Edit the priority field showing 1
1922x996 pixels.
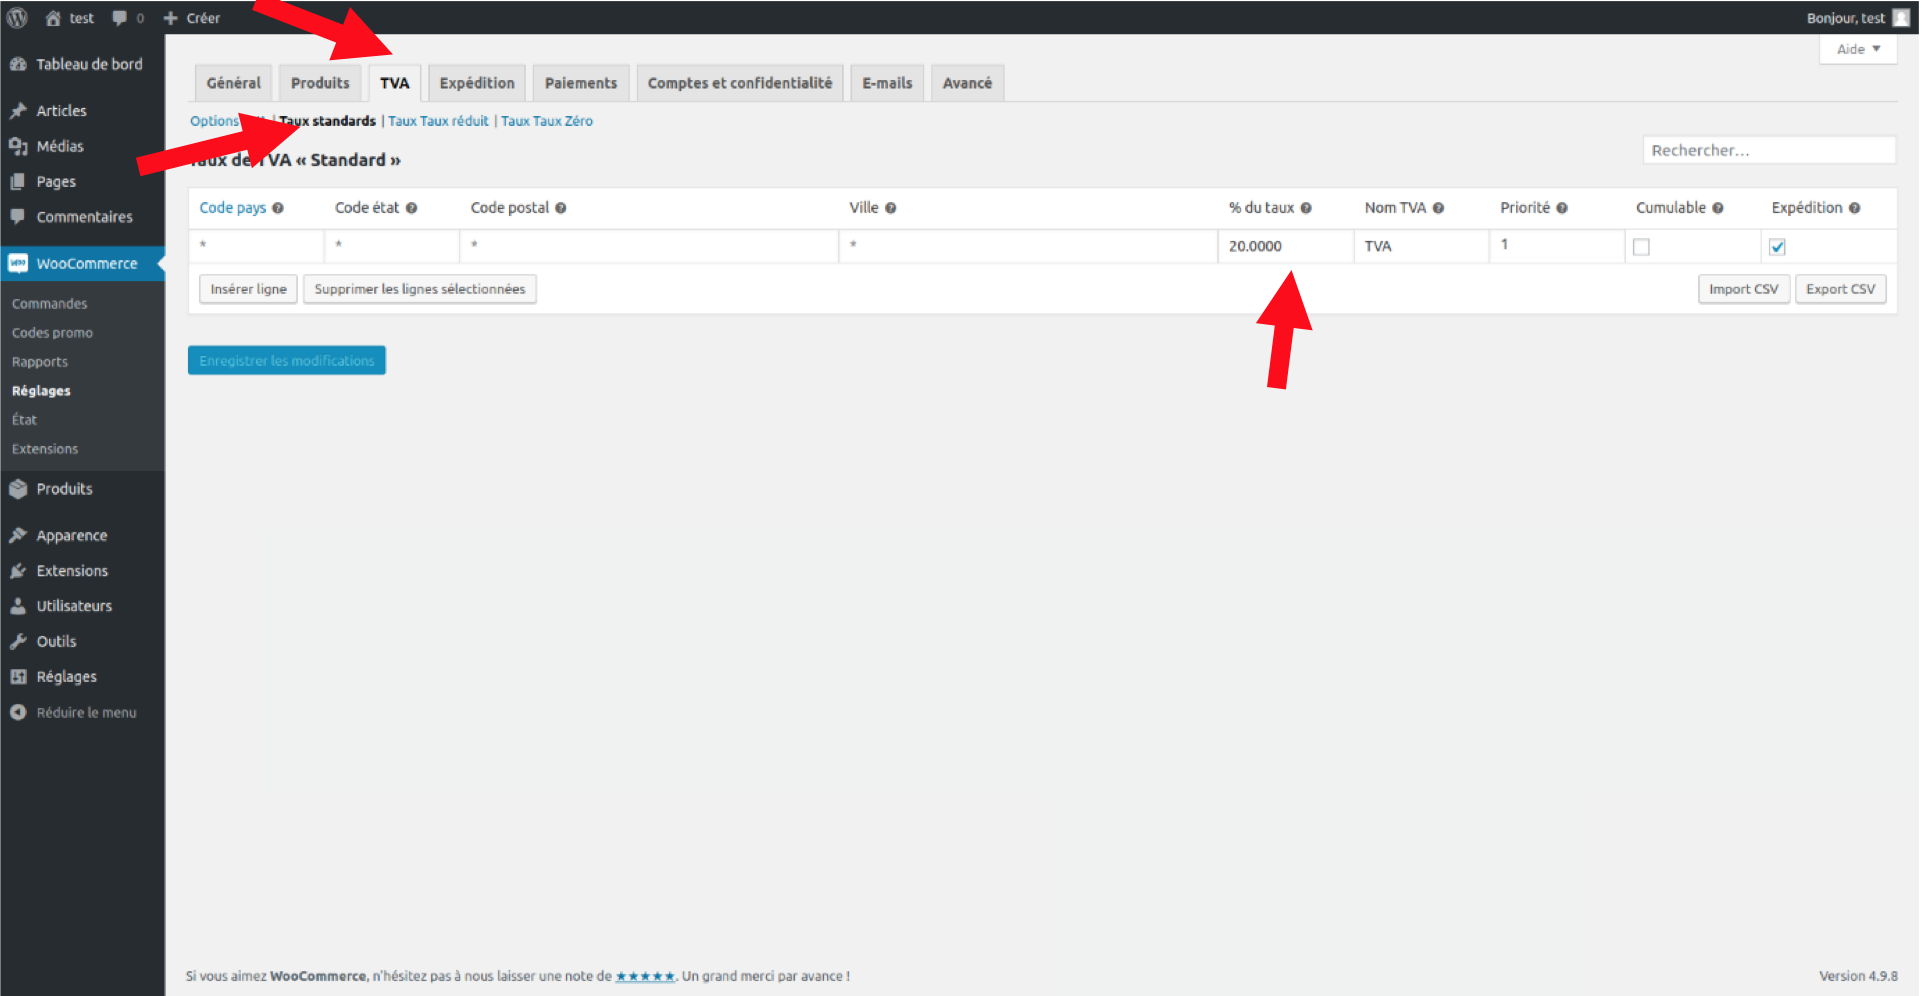pyautogui.click(x=1557, y=246)
